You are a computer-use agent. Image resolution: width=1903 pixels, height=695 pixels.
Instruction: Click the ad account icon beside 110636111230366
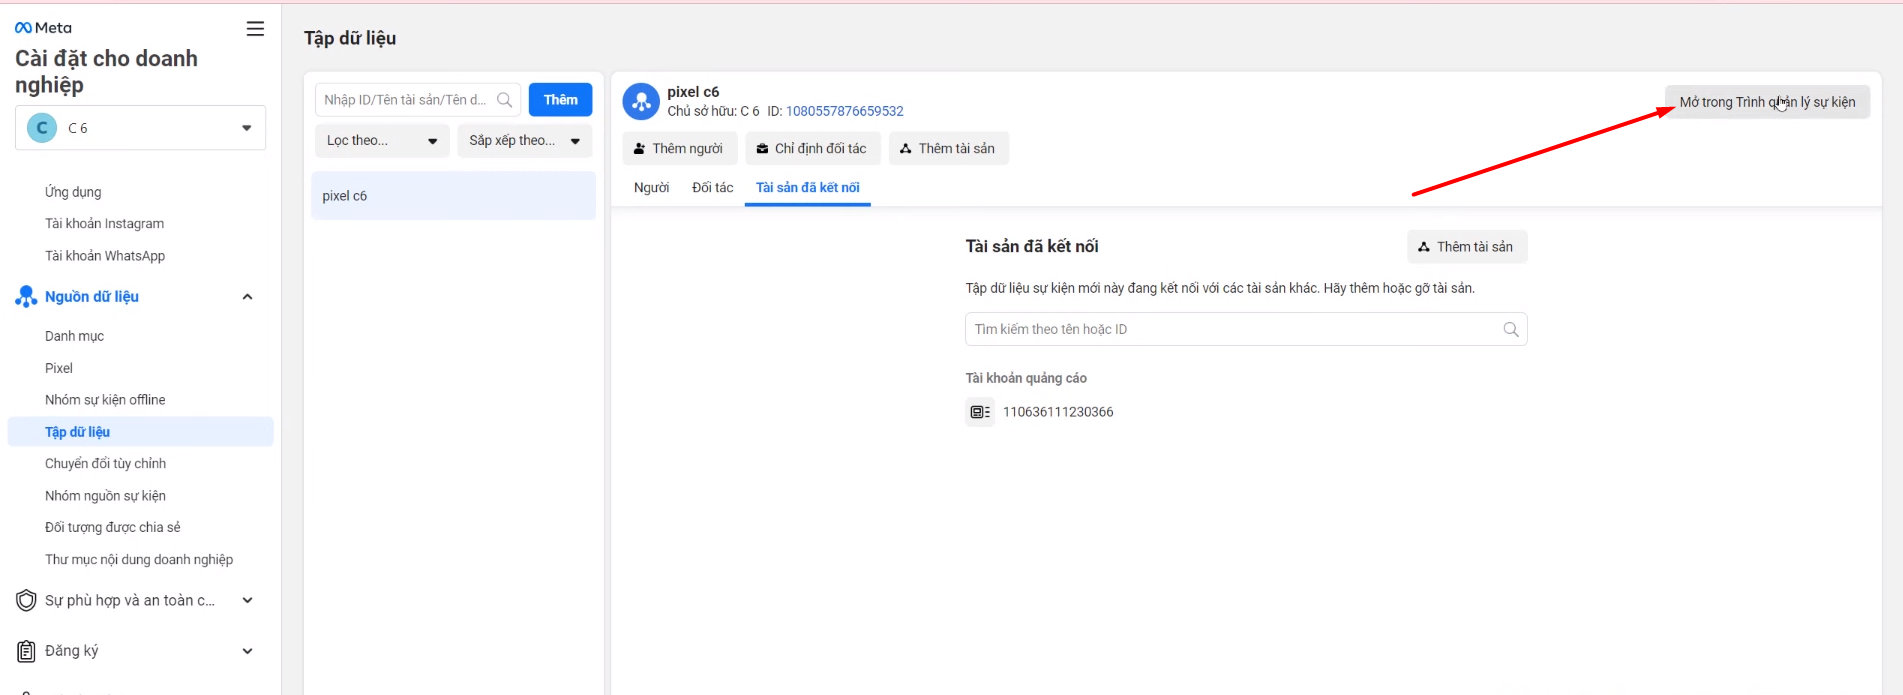(x=979, y=412)
